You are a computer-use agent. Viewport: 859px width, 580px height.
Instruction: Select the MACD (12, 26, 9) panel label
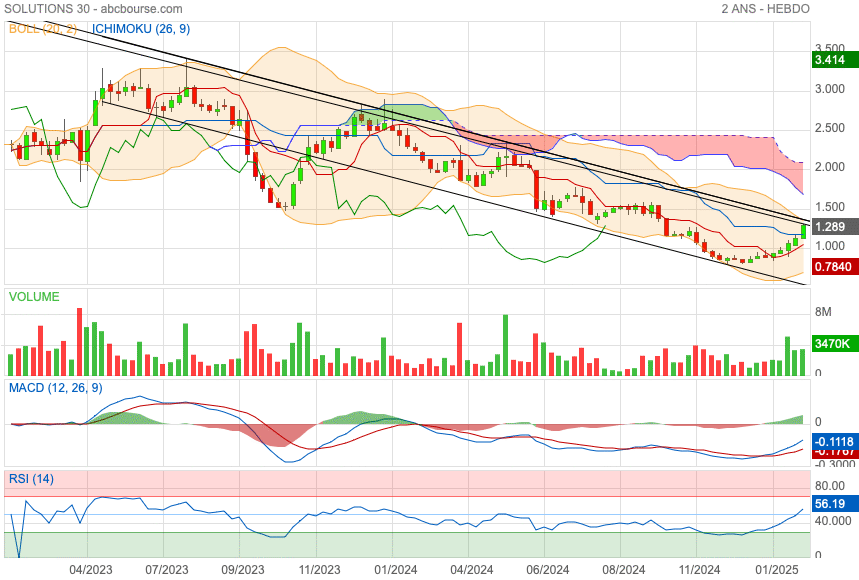[55, 388]
